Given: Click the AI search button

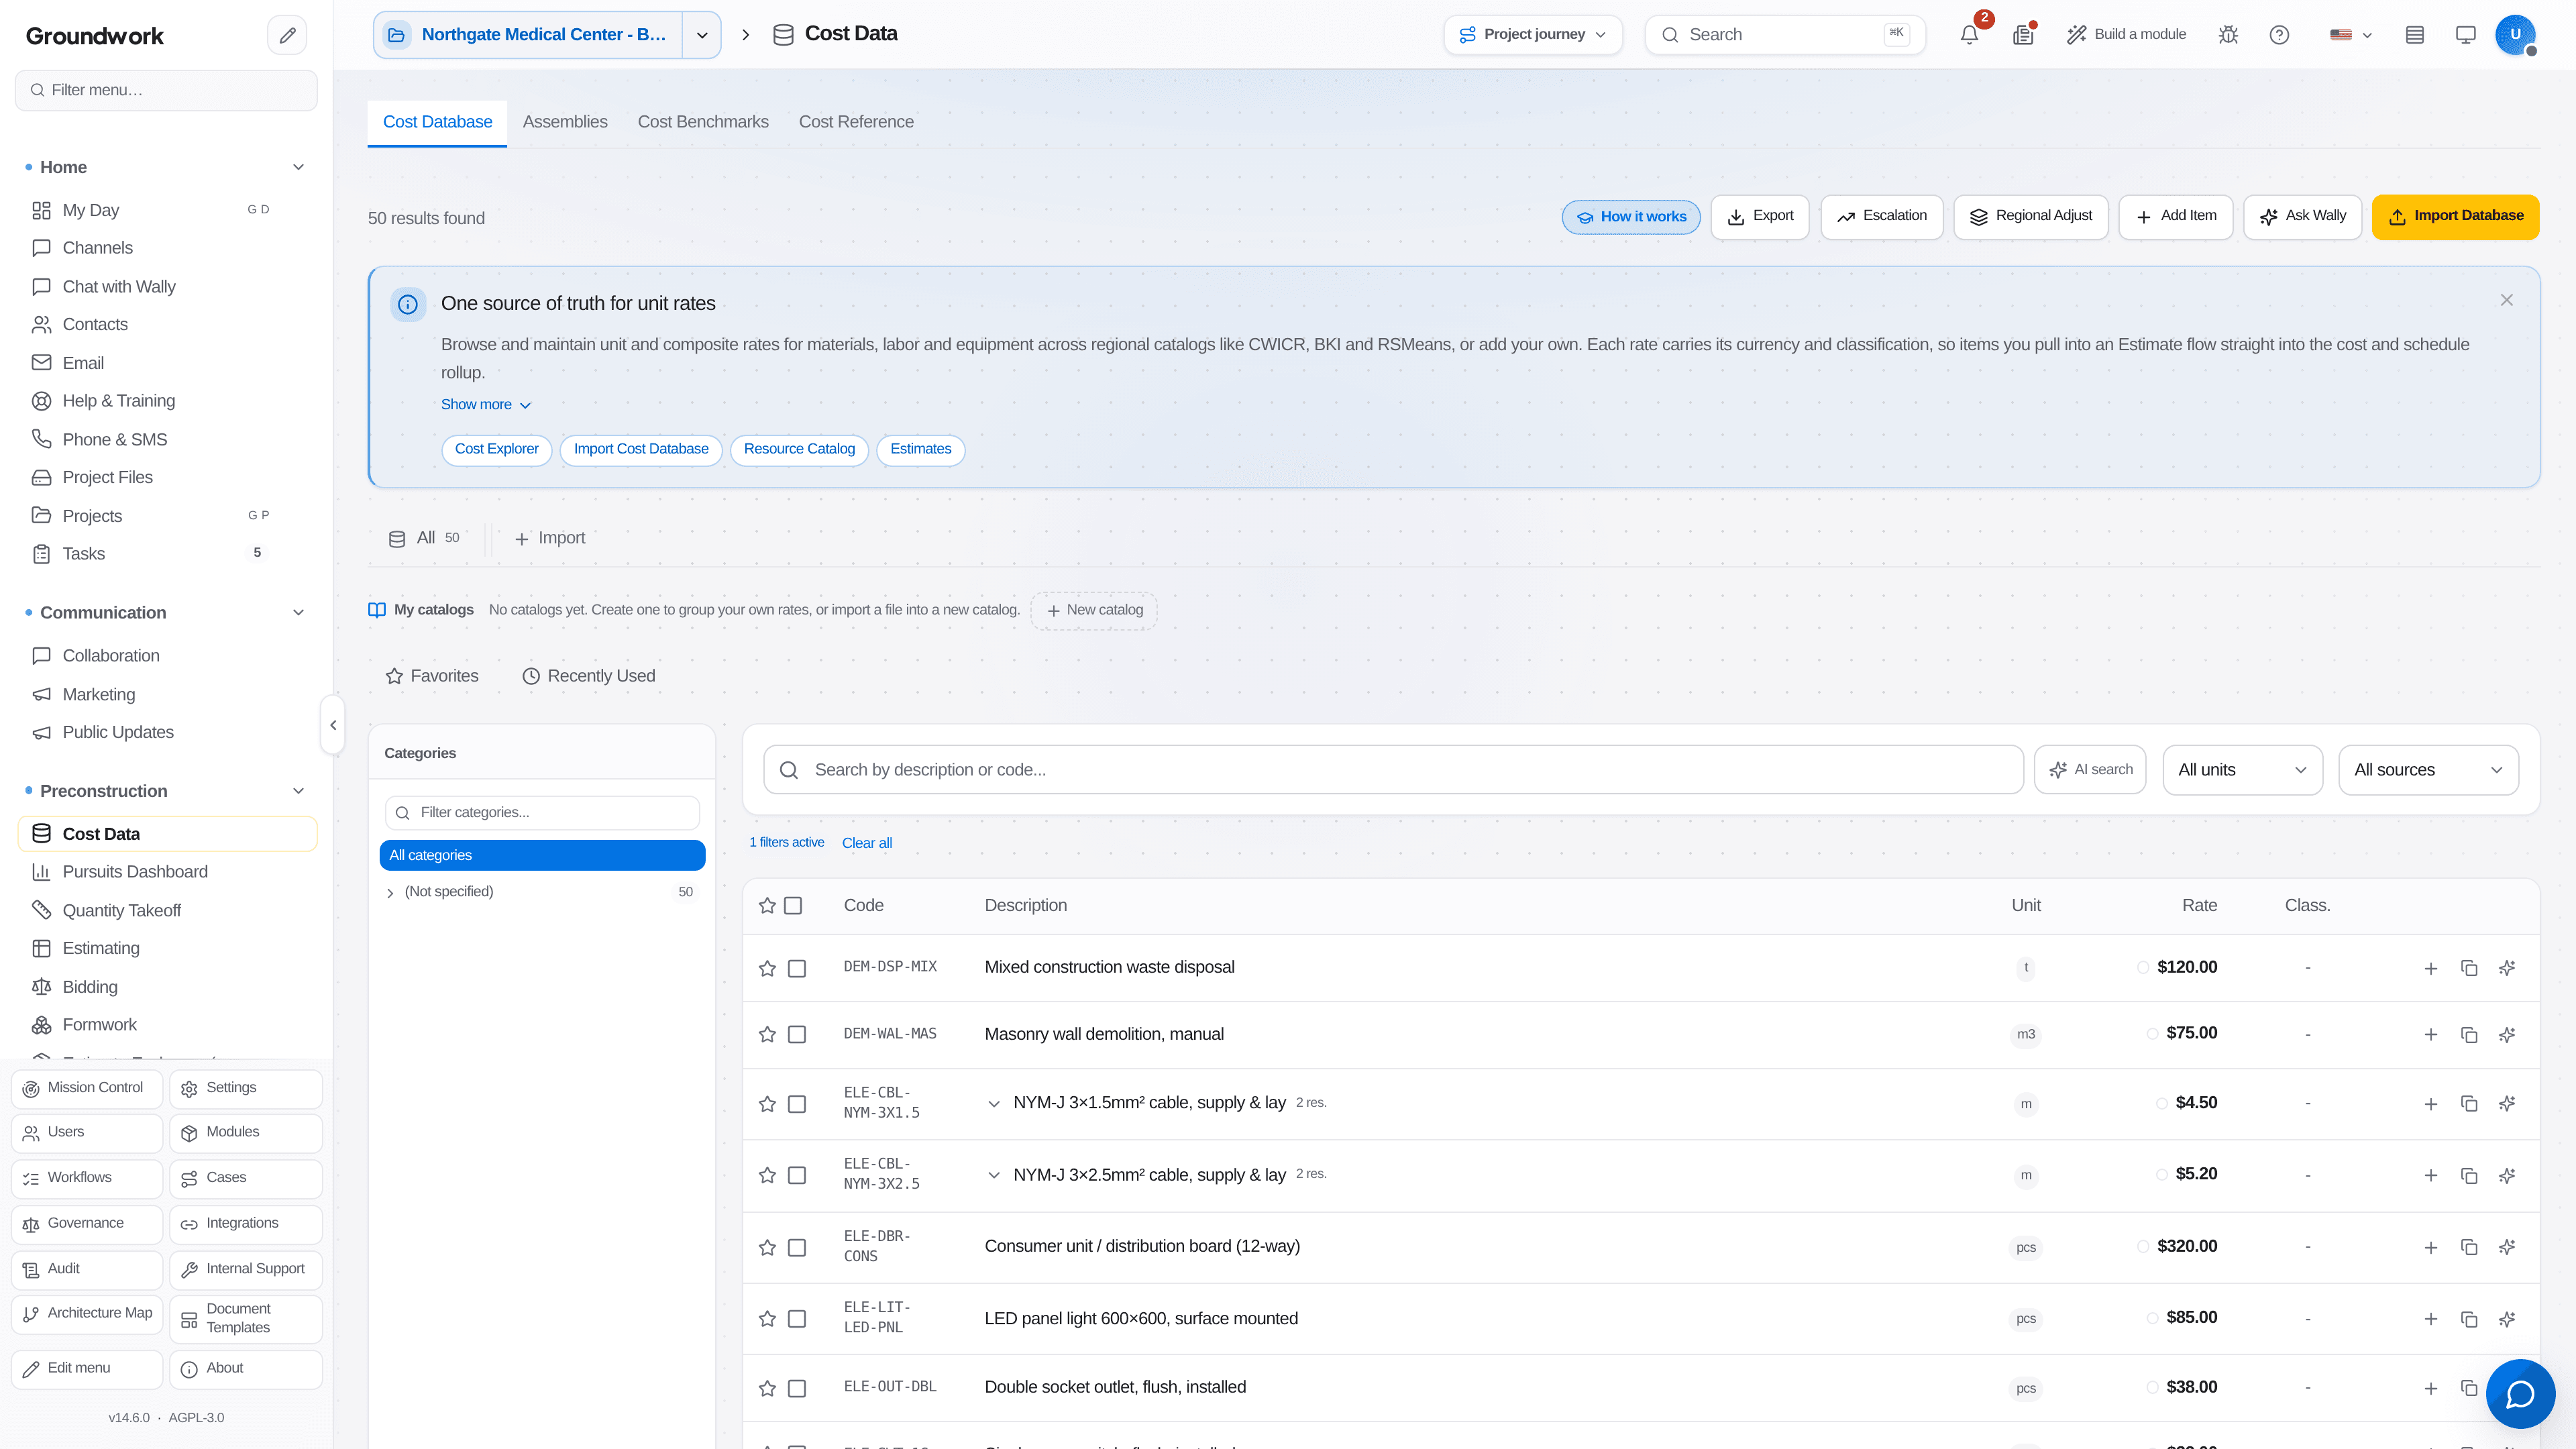Looking at the screenshot, I should point(2089,770).
